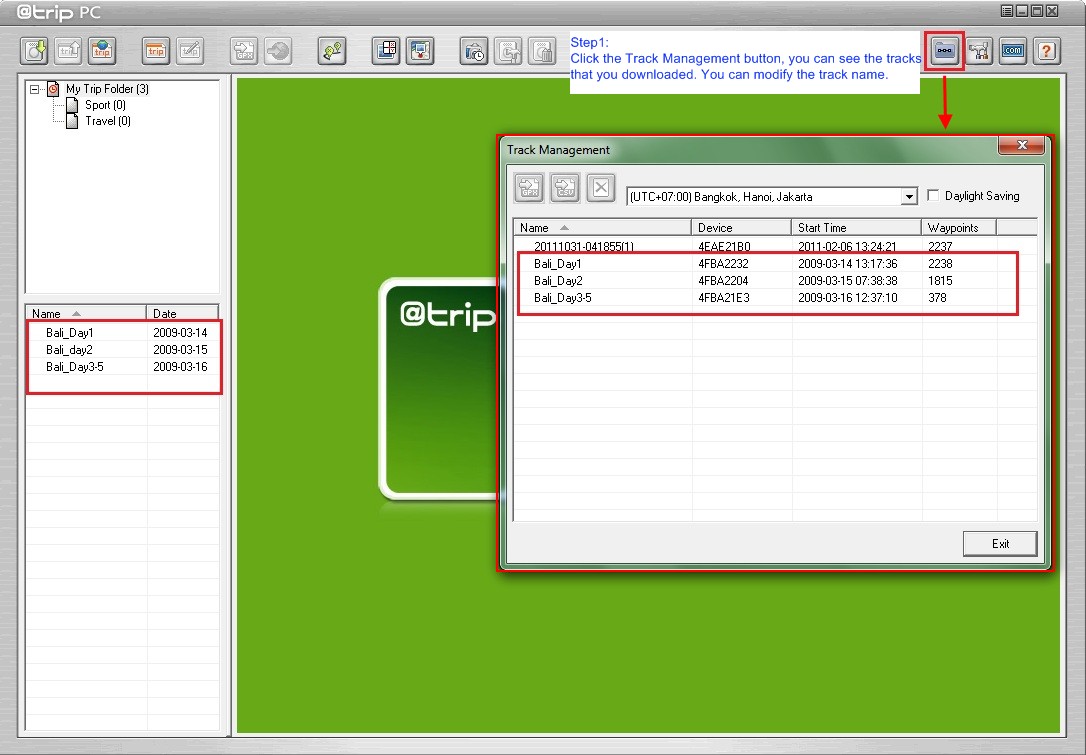Click the orange 'trip' new trip toolbar icon

point(156,51)
